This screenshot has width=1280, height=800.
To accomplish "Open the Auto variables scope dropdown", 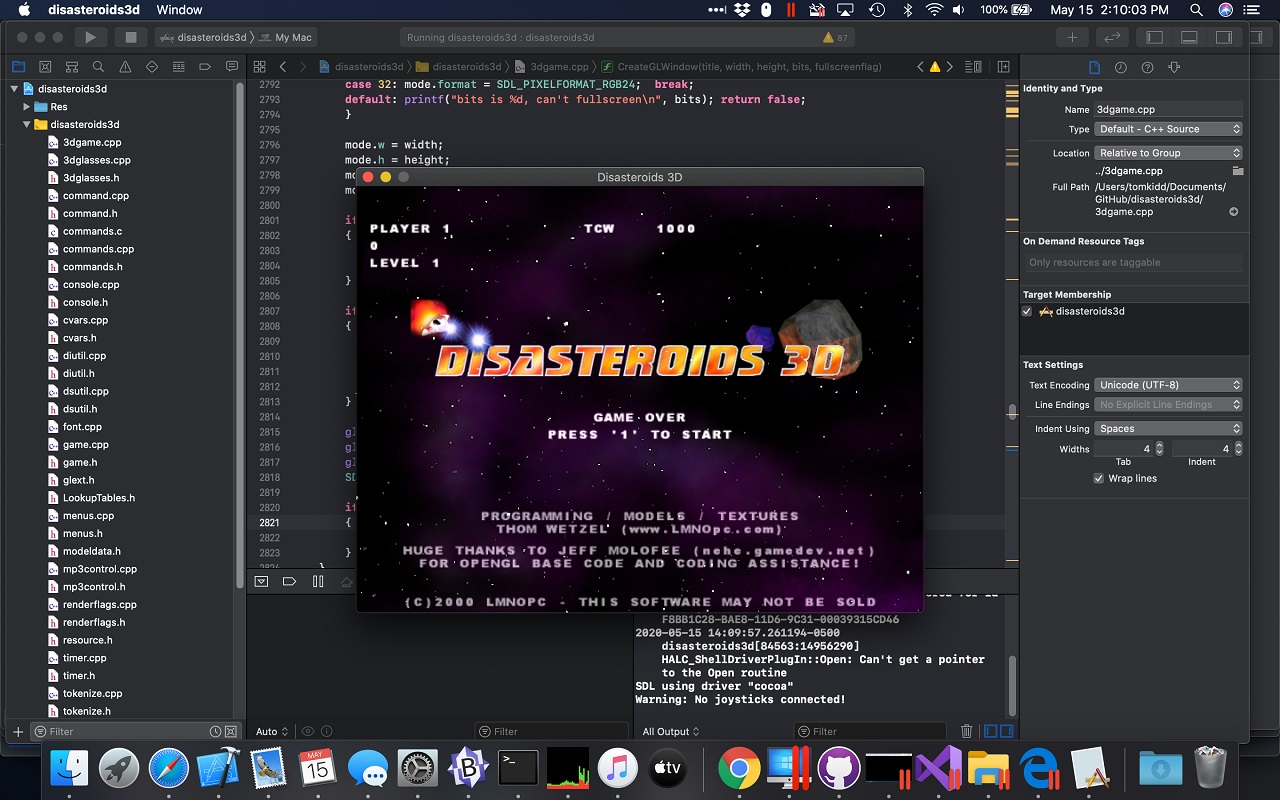I will pyautogui.click(x=272, y=732).
